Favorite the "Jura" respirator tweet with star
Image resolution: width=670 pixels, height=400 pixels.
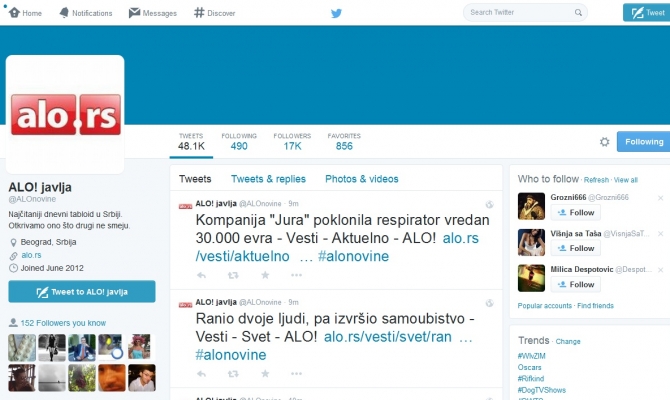(x=265, y=275)
